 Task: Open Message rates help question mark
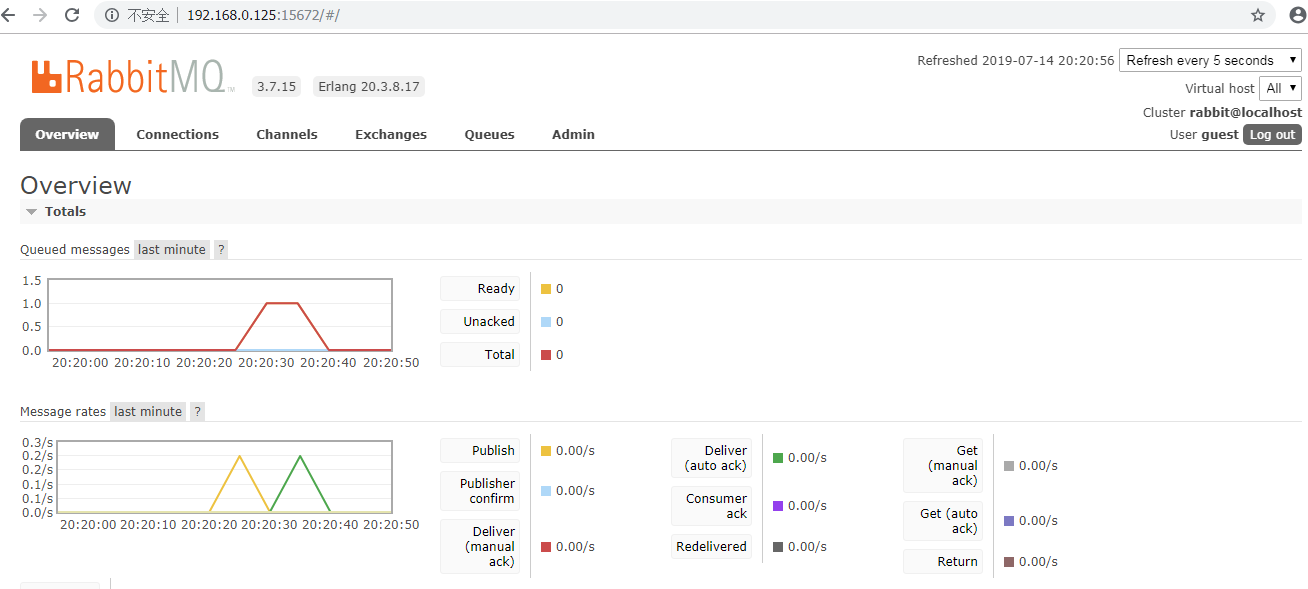(x=197, y=411)
